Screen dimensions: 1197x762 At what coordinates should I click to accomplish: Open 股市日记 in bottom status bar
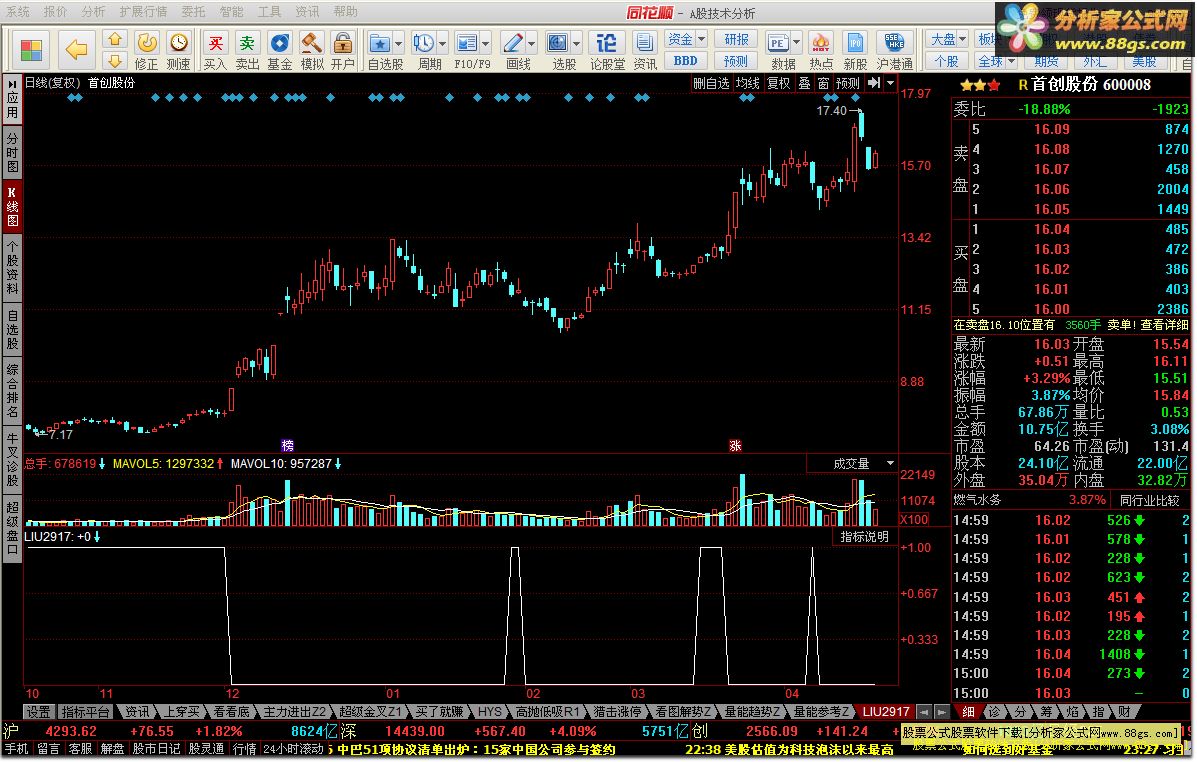coord(156,749)
